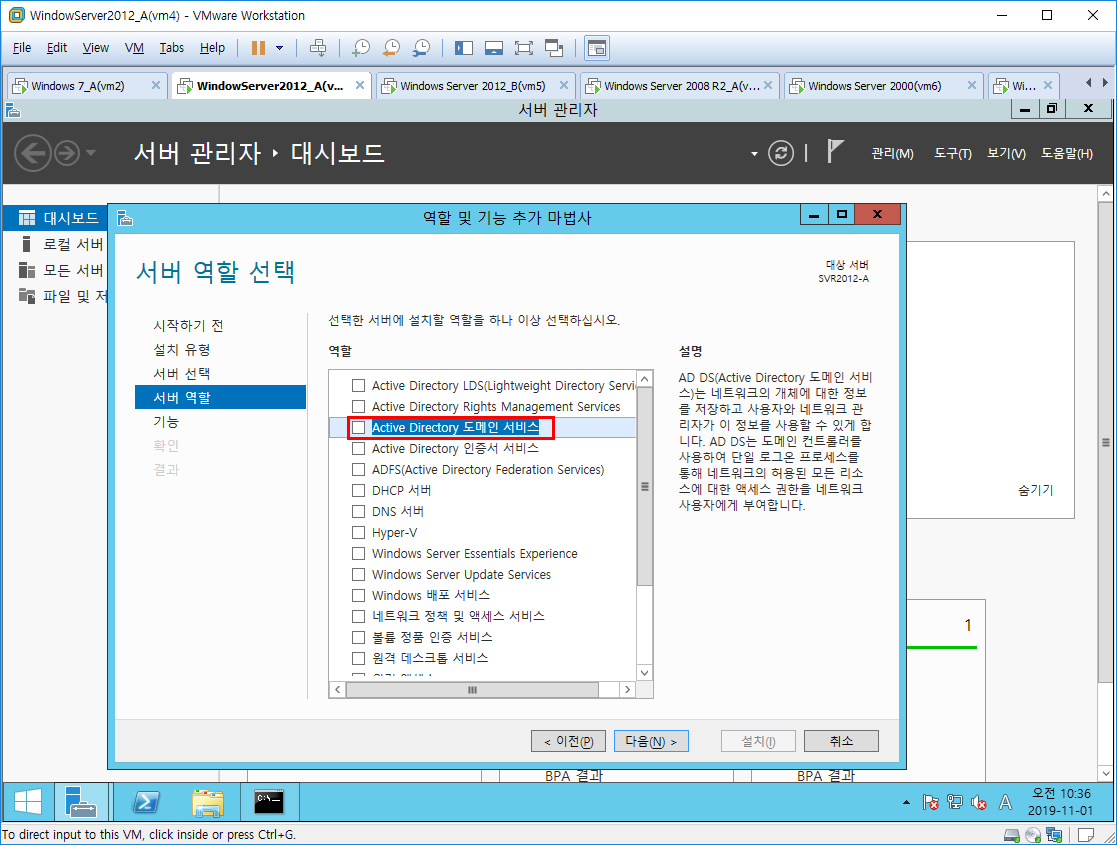1117x845 pixels.
Task: Check the DNS 서버 role
Action: coord(358,512)
